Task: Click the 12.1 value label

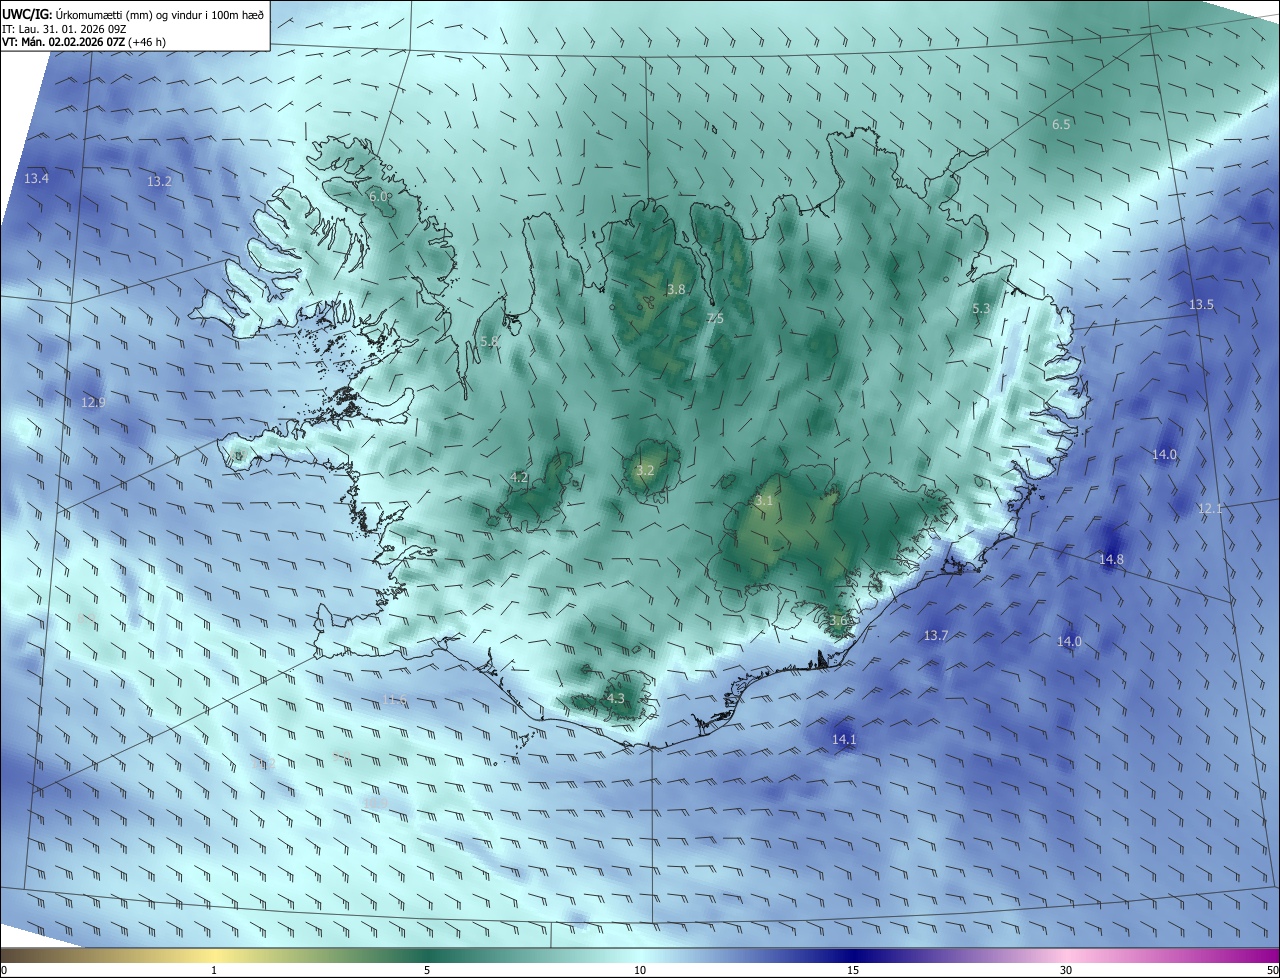Action: [x=1210, y=509]
